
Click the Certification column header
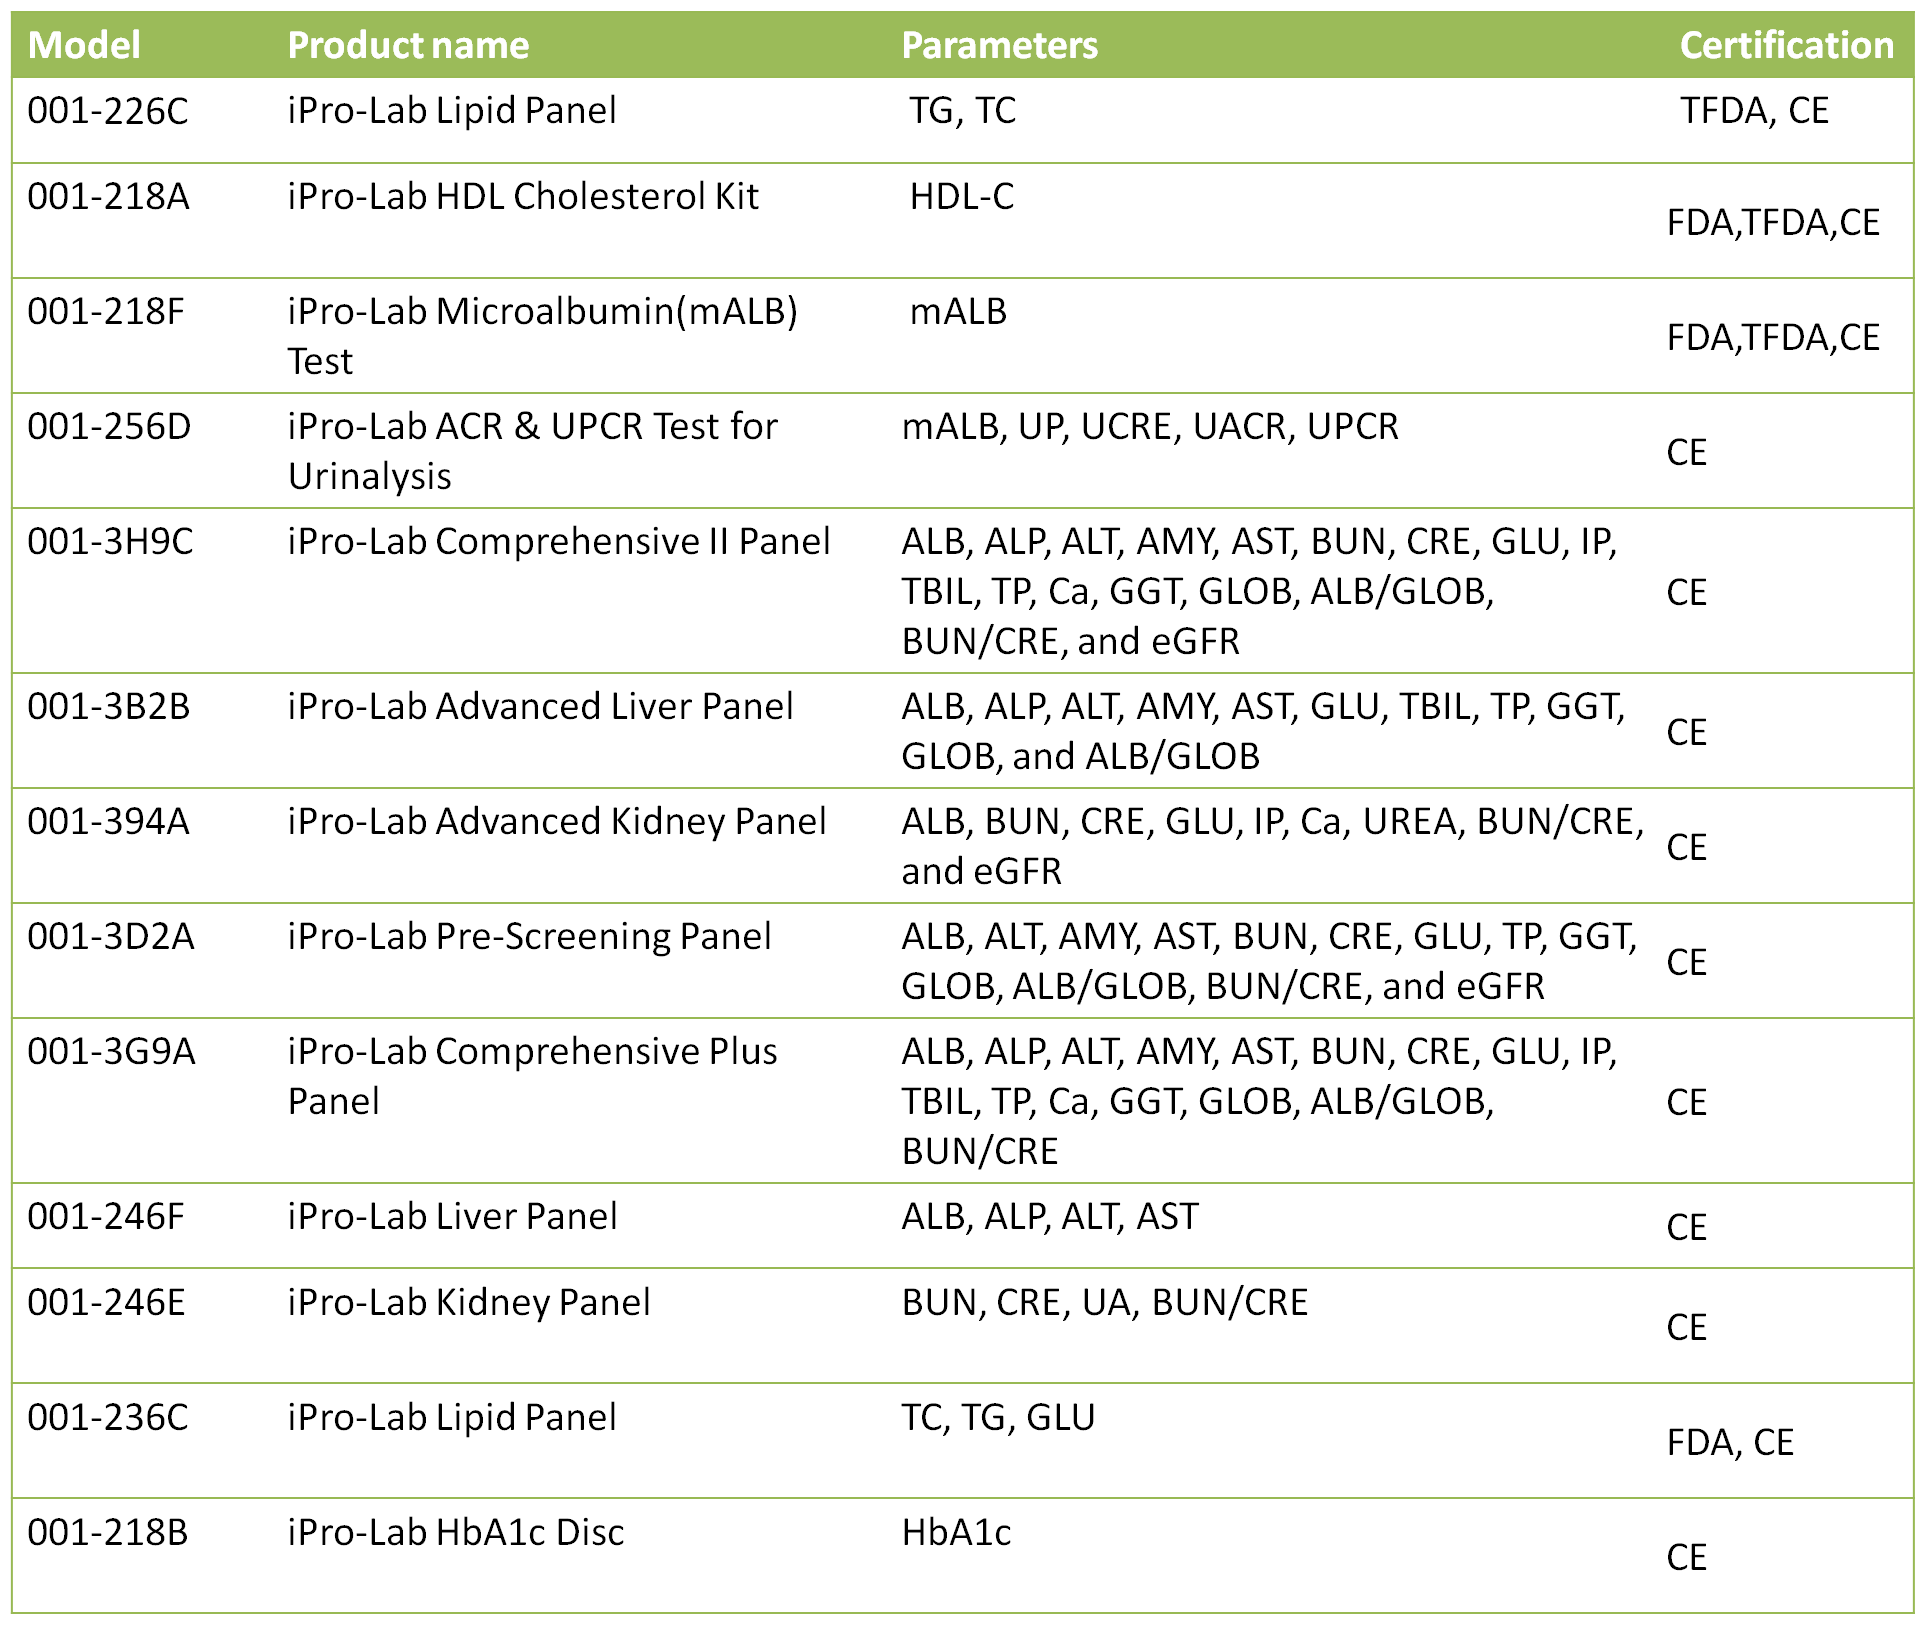pos(1786,45)
